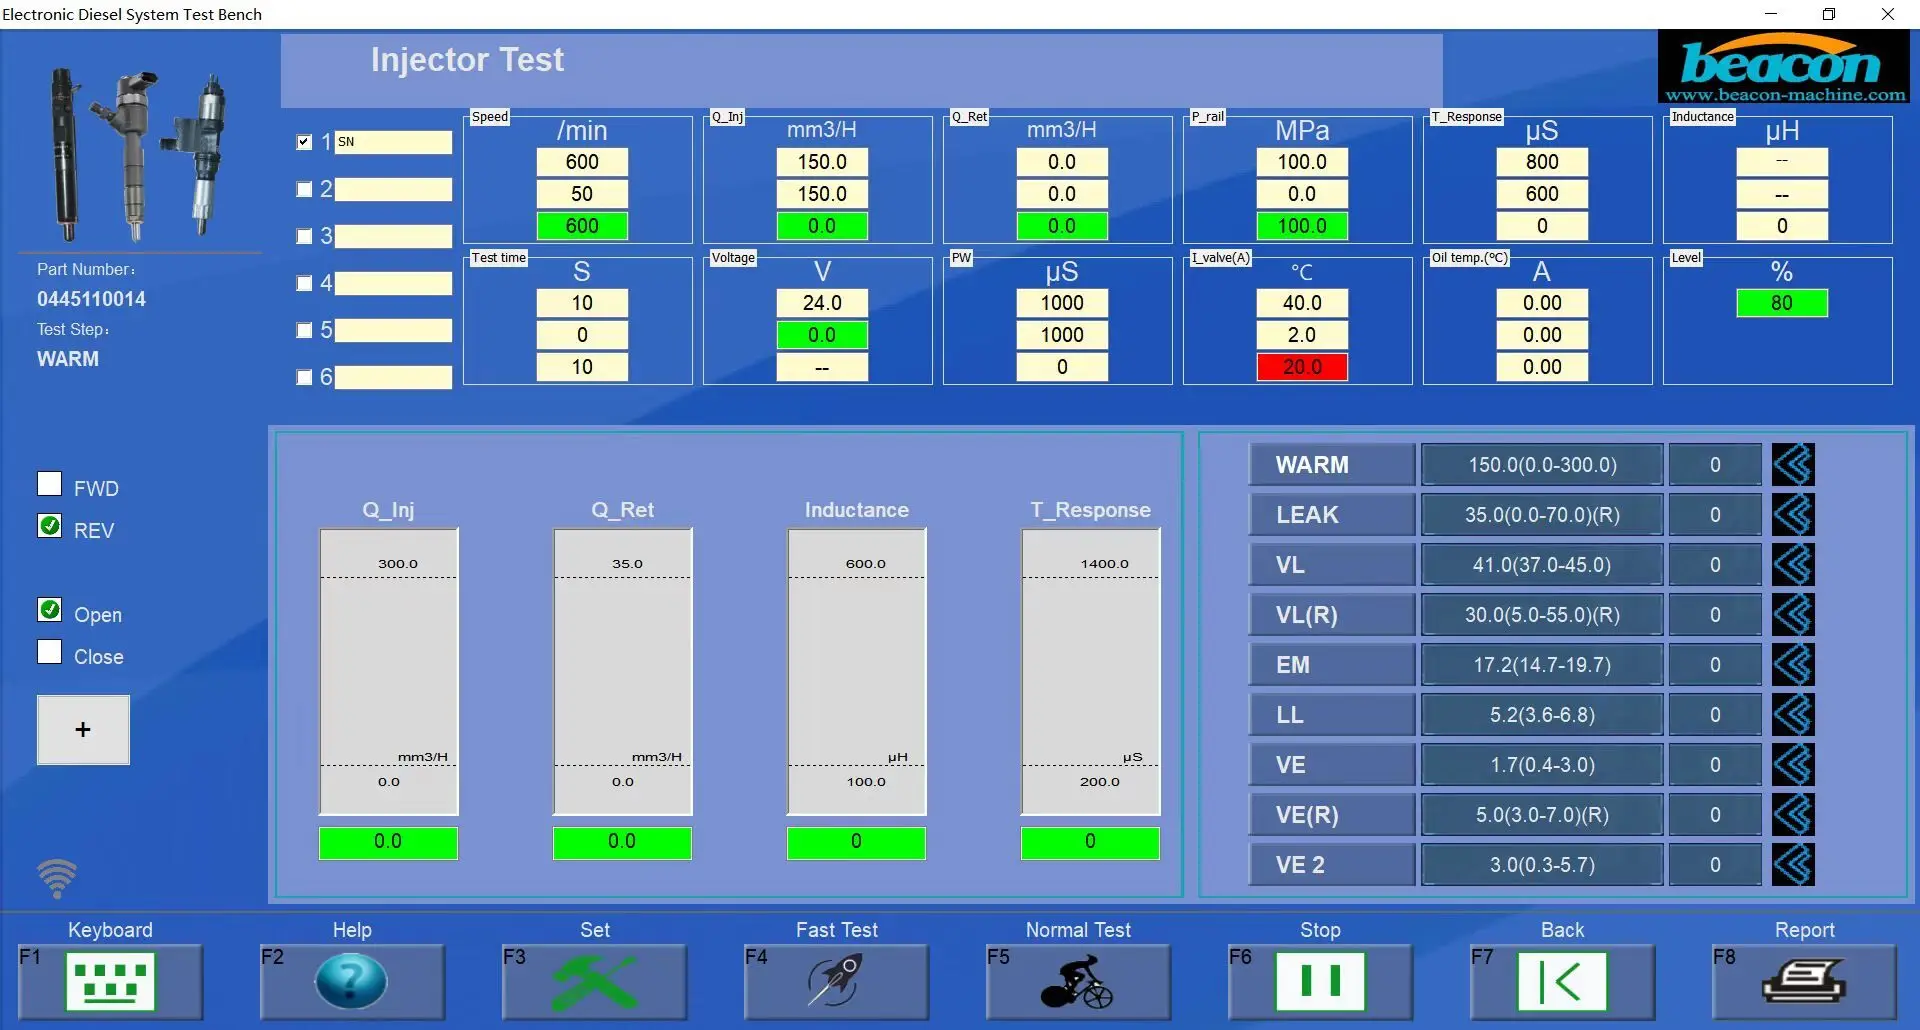Start Normal Test cyclist icon
Screen dimensions: 1920x1030
click(x=1078, y=981)
